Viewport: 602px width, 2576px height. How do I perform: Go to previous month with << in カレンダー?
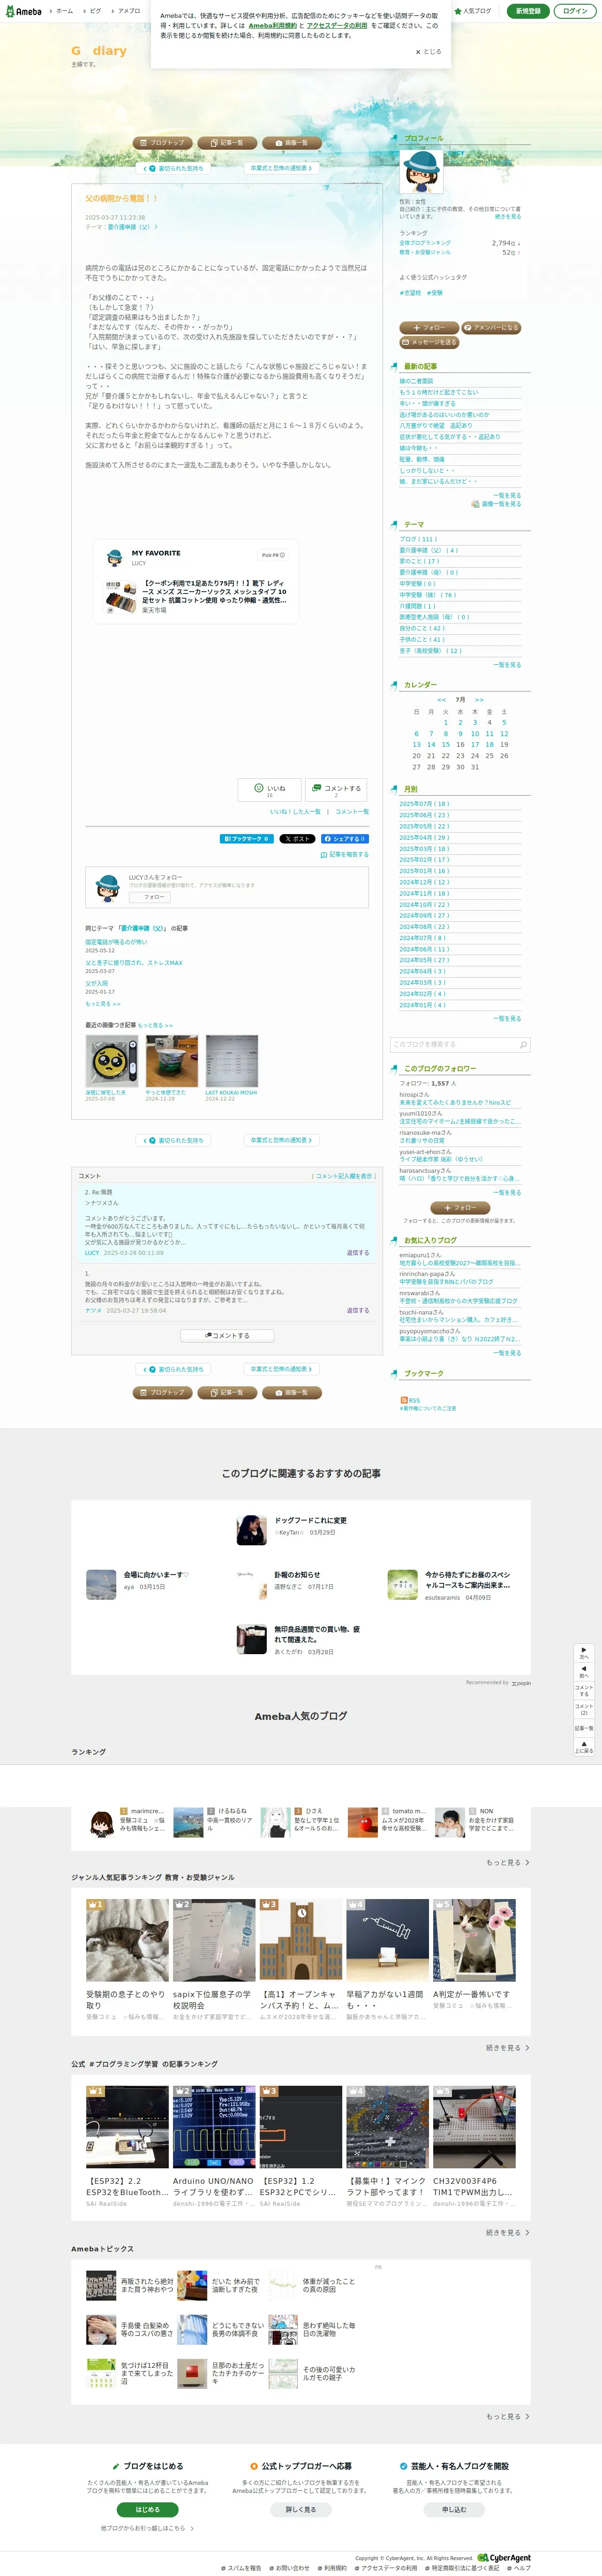441,700
